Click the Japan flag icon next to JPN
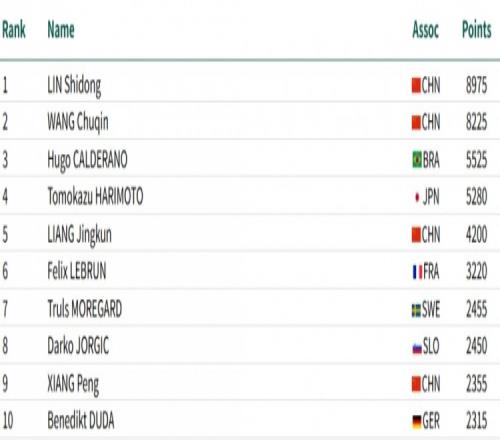500x440 pixels. (417, 197)
